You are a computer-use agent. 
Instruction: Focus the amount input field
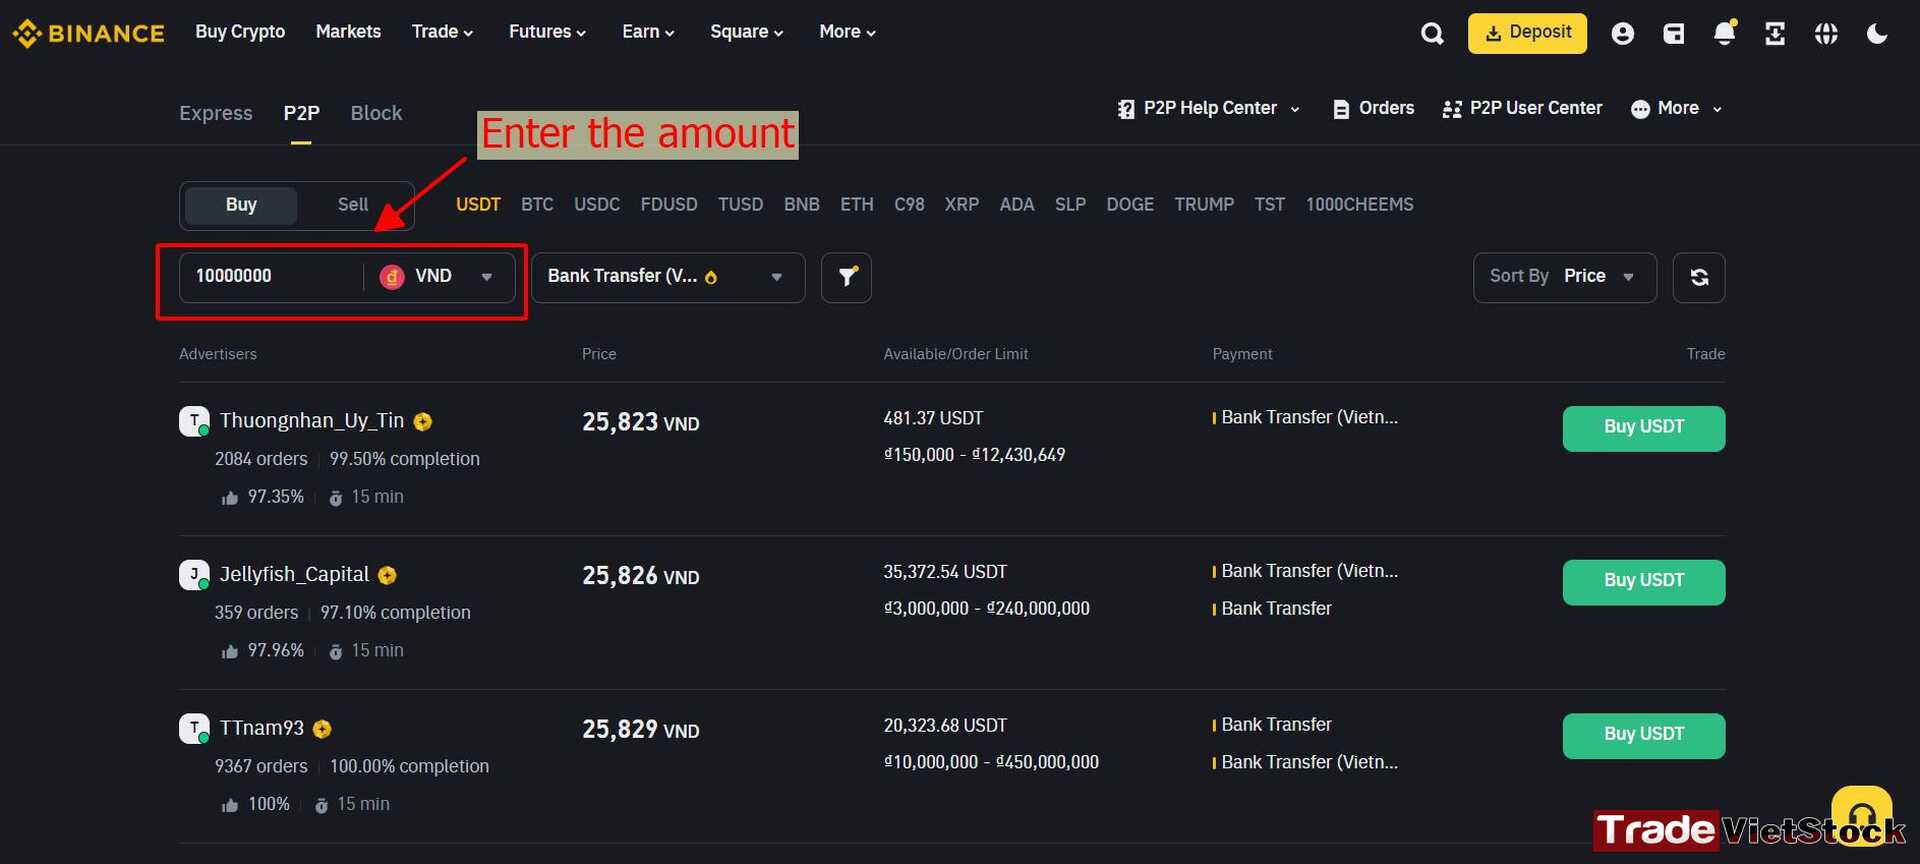tap(272, 277)
